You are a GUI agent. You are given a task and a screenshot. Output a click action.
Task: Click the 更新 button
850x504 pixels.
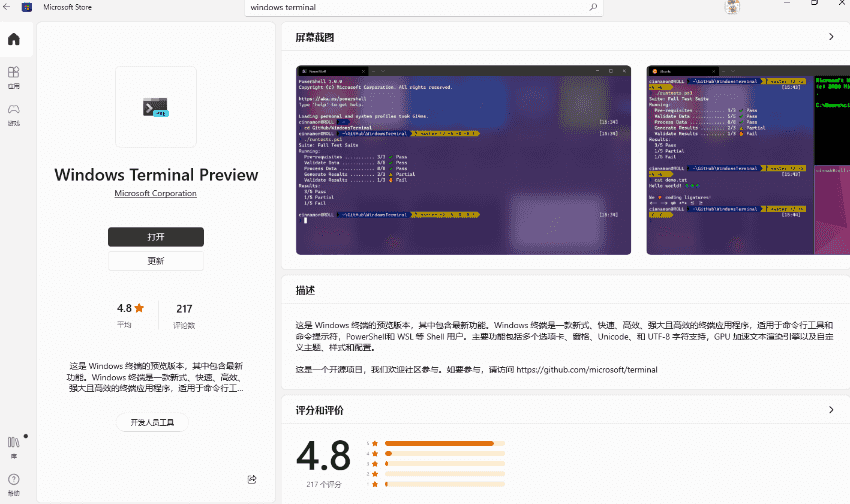(156, 261)
